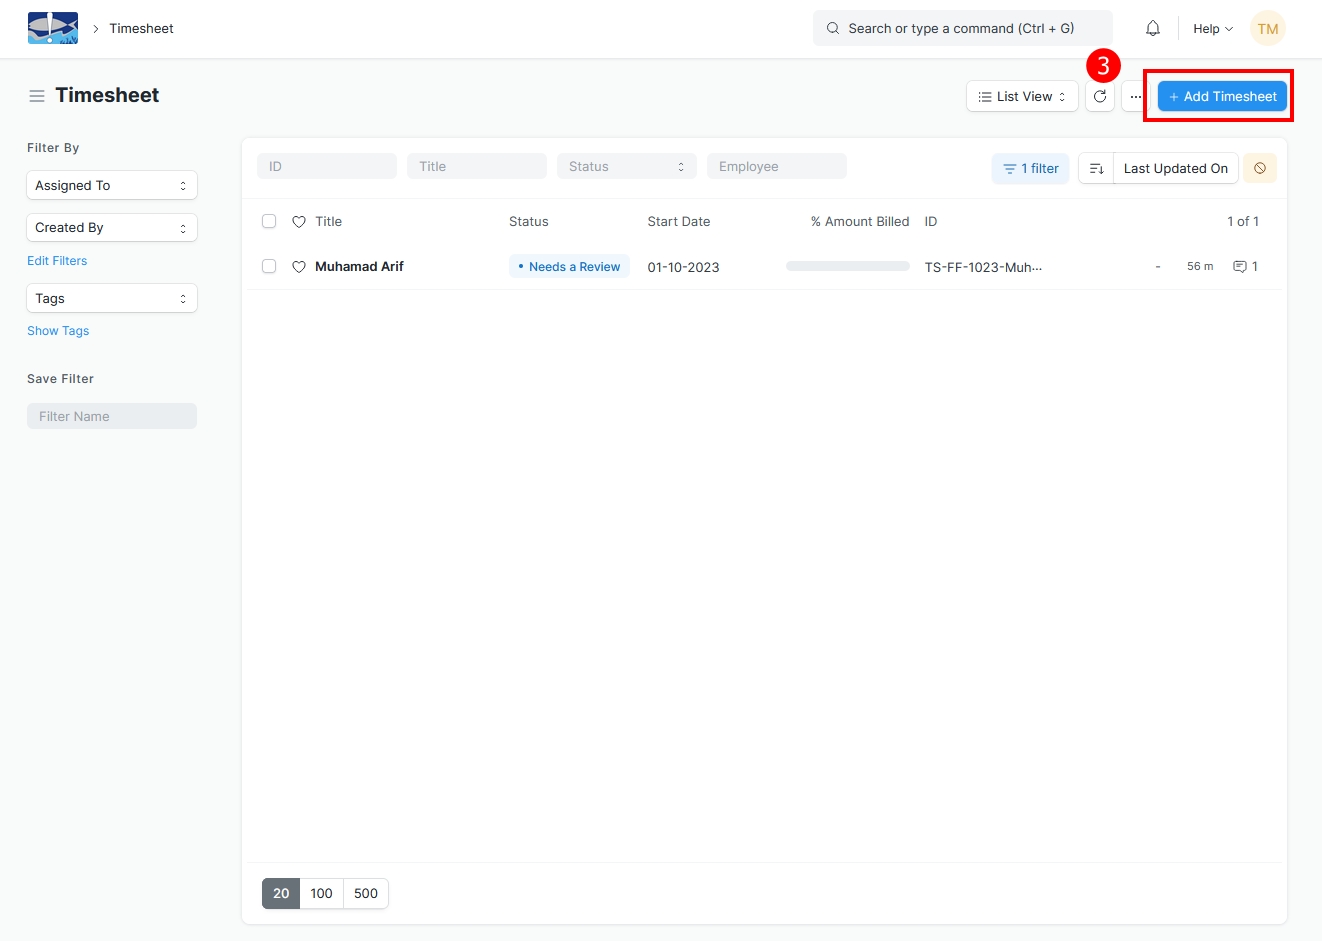Open the Status filter dropdown
Viewport: 1322px width, 941px height.
[626, 167]
